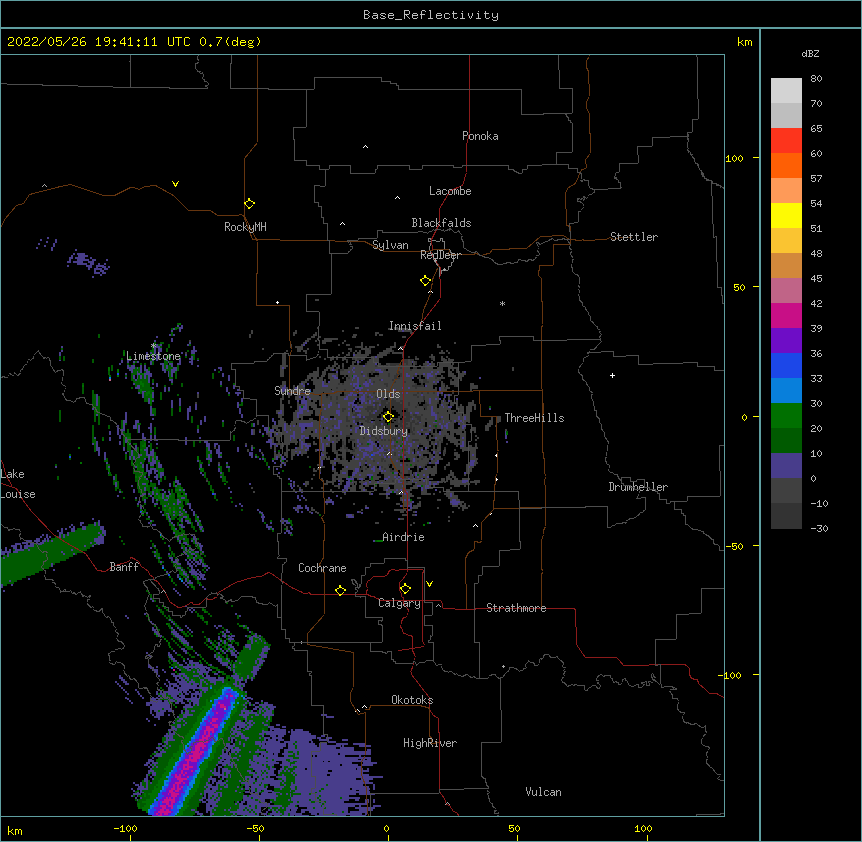Pick the blue 36-33 dBZ legend swatch
This screenshot has width=862, height=842.
[x=786, y=365]
